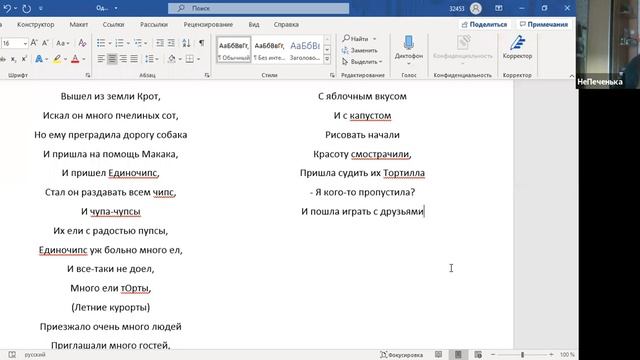Align text to the right

[123, 59]
